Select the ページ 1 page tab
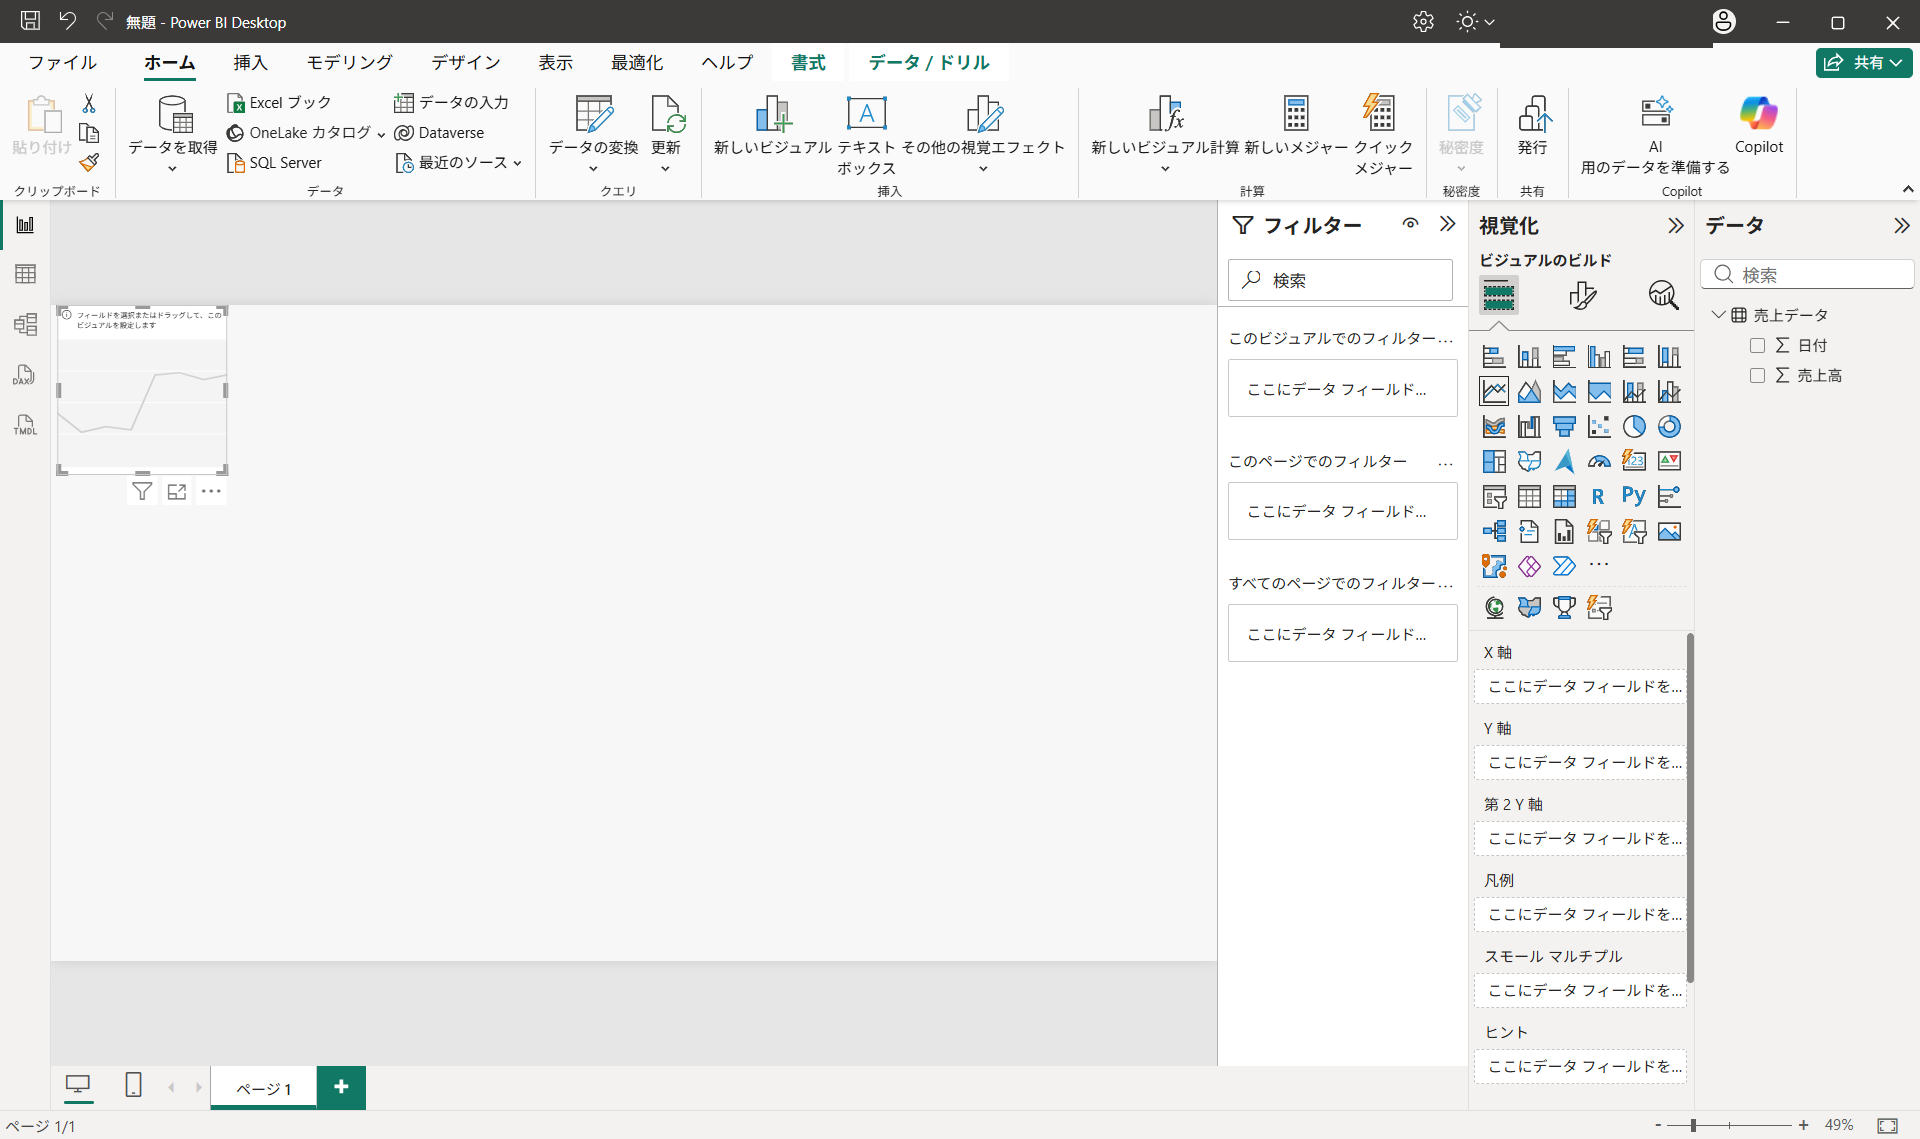The height and width of the screenshot is (1139, 1920). (x=264, y=1088)
